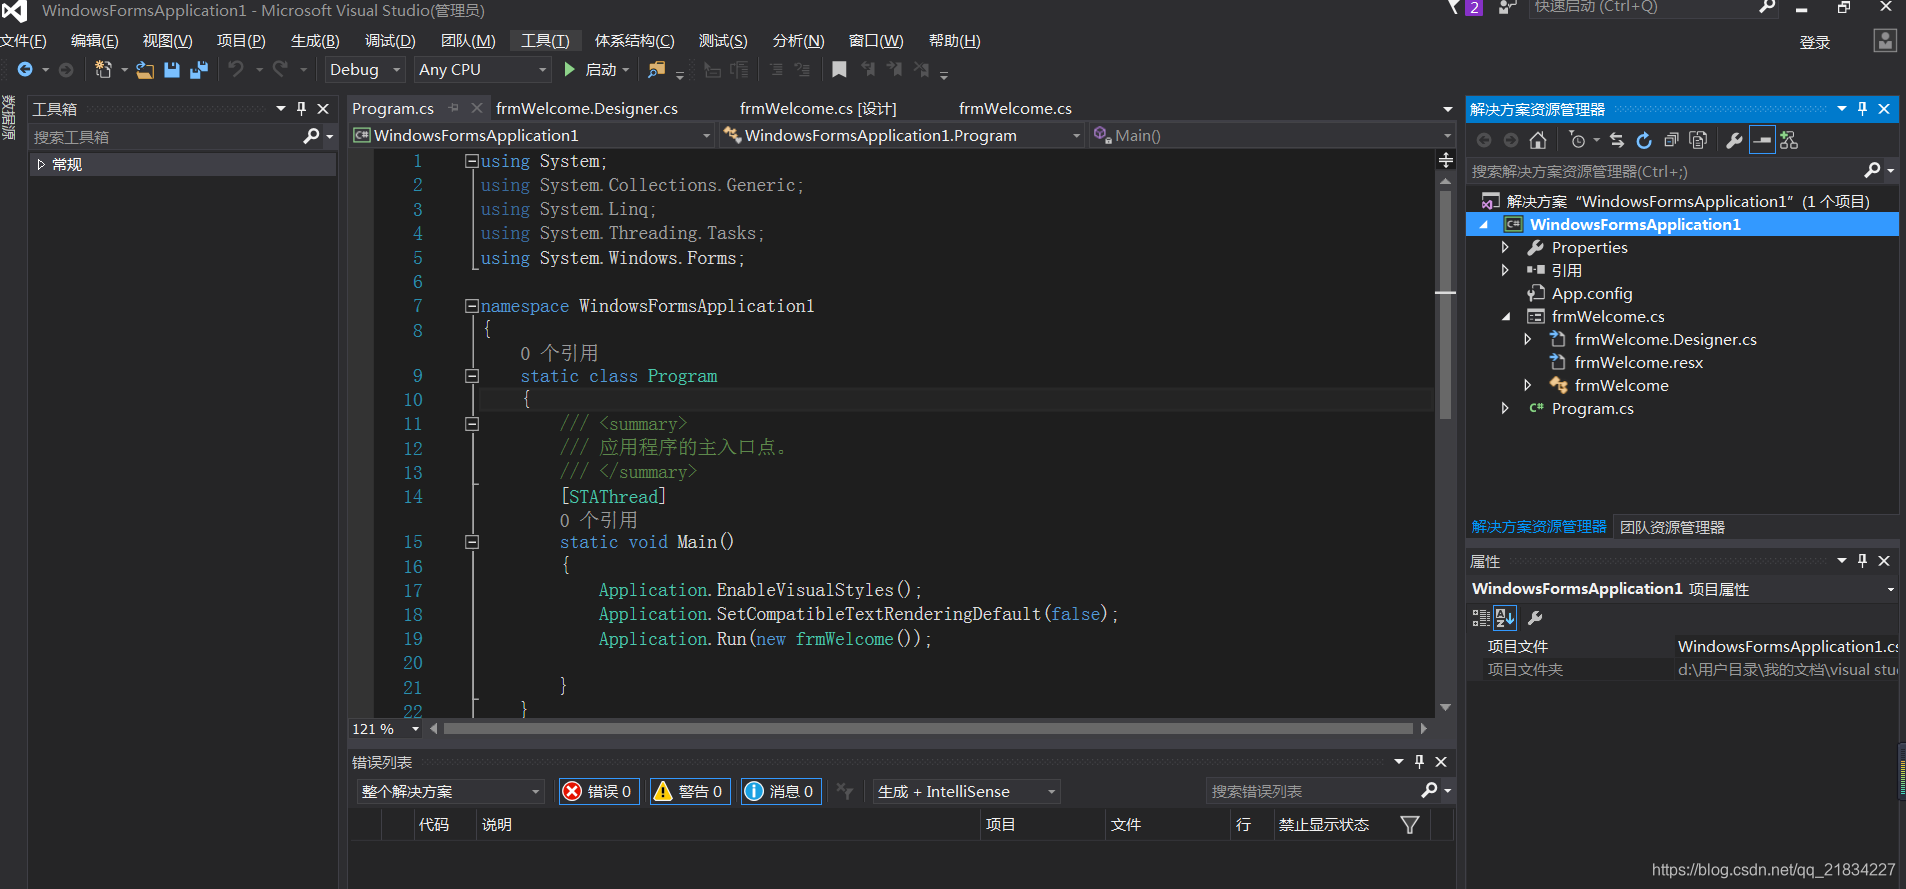Click the Navigate Backward arrow in toolbar
Image resolution: width=1906 pixels, height=889 pixels.
(x=25, y=69)
